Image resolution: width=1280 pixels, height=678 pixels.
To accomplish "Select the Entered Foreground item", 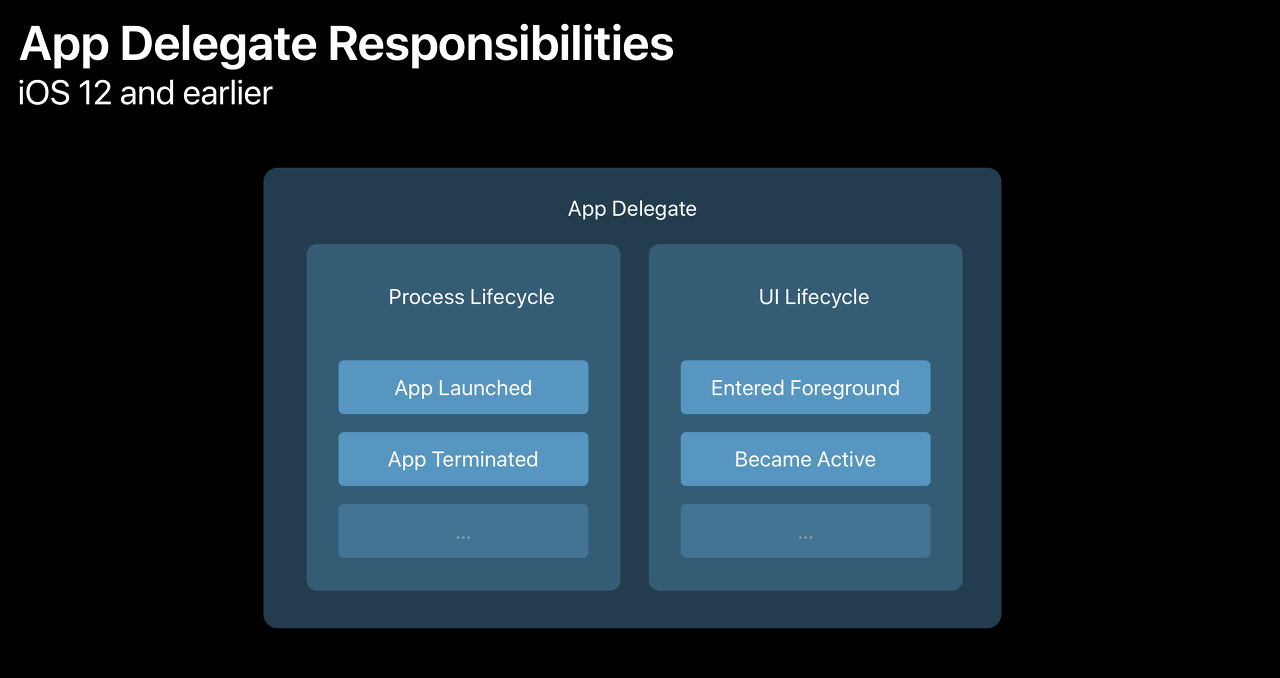I will (805, 387).
